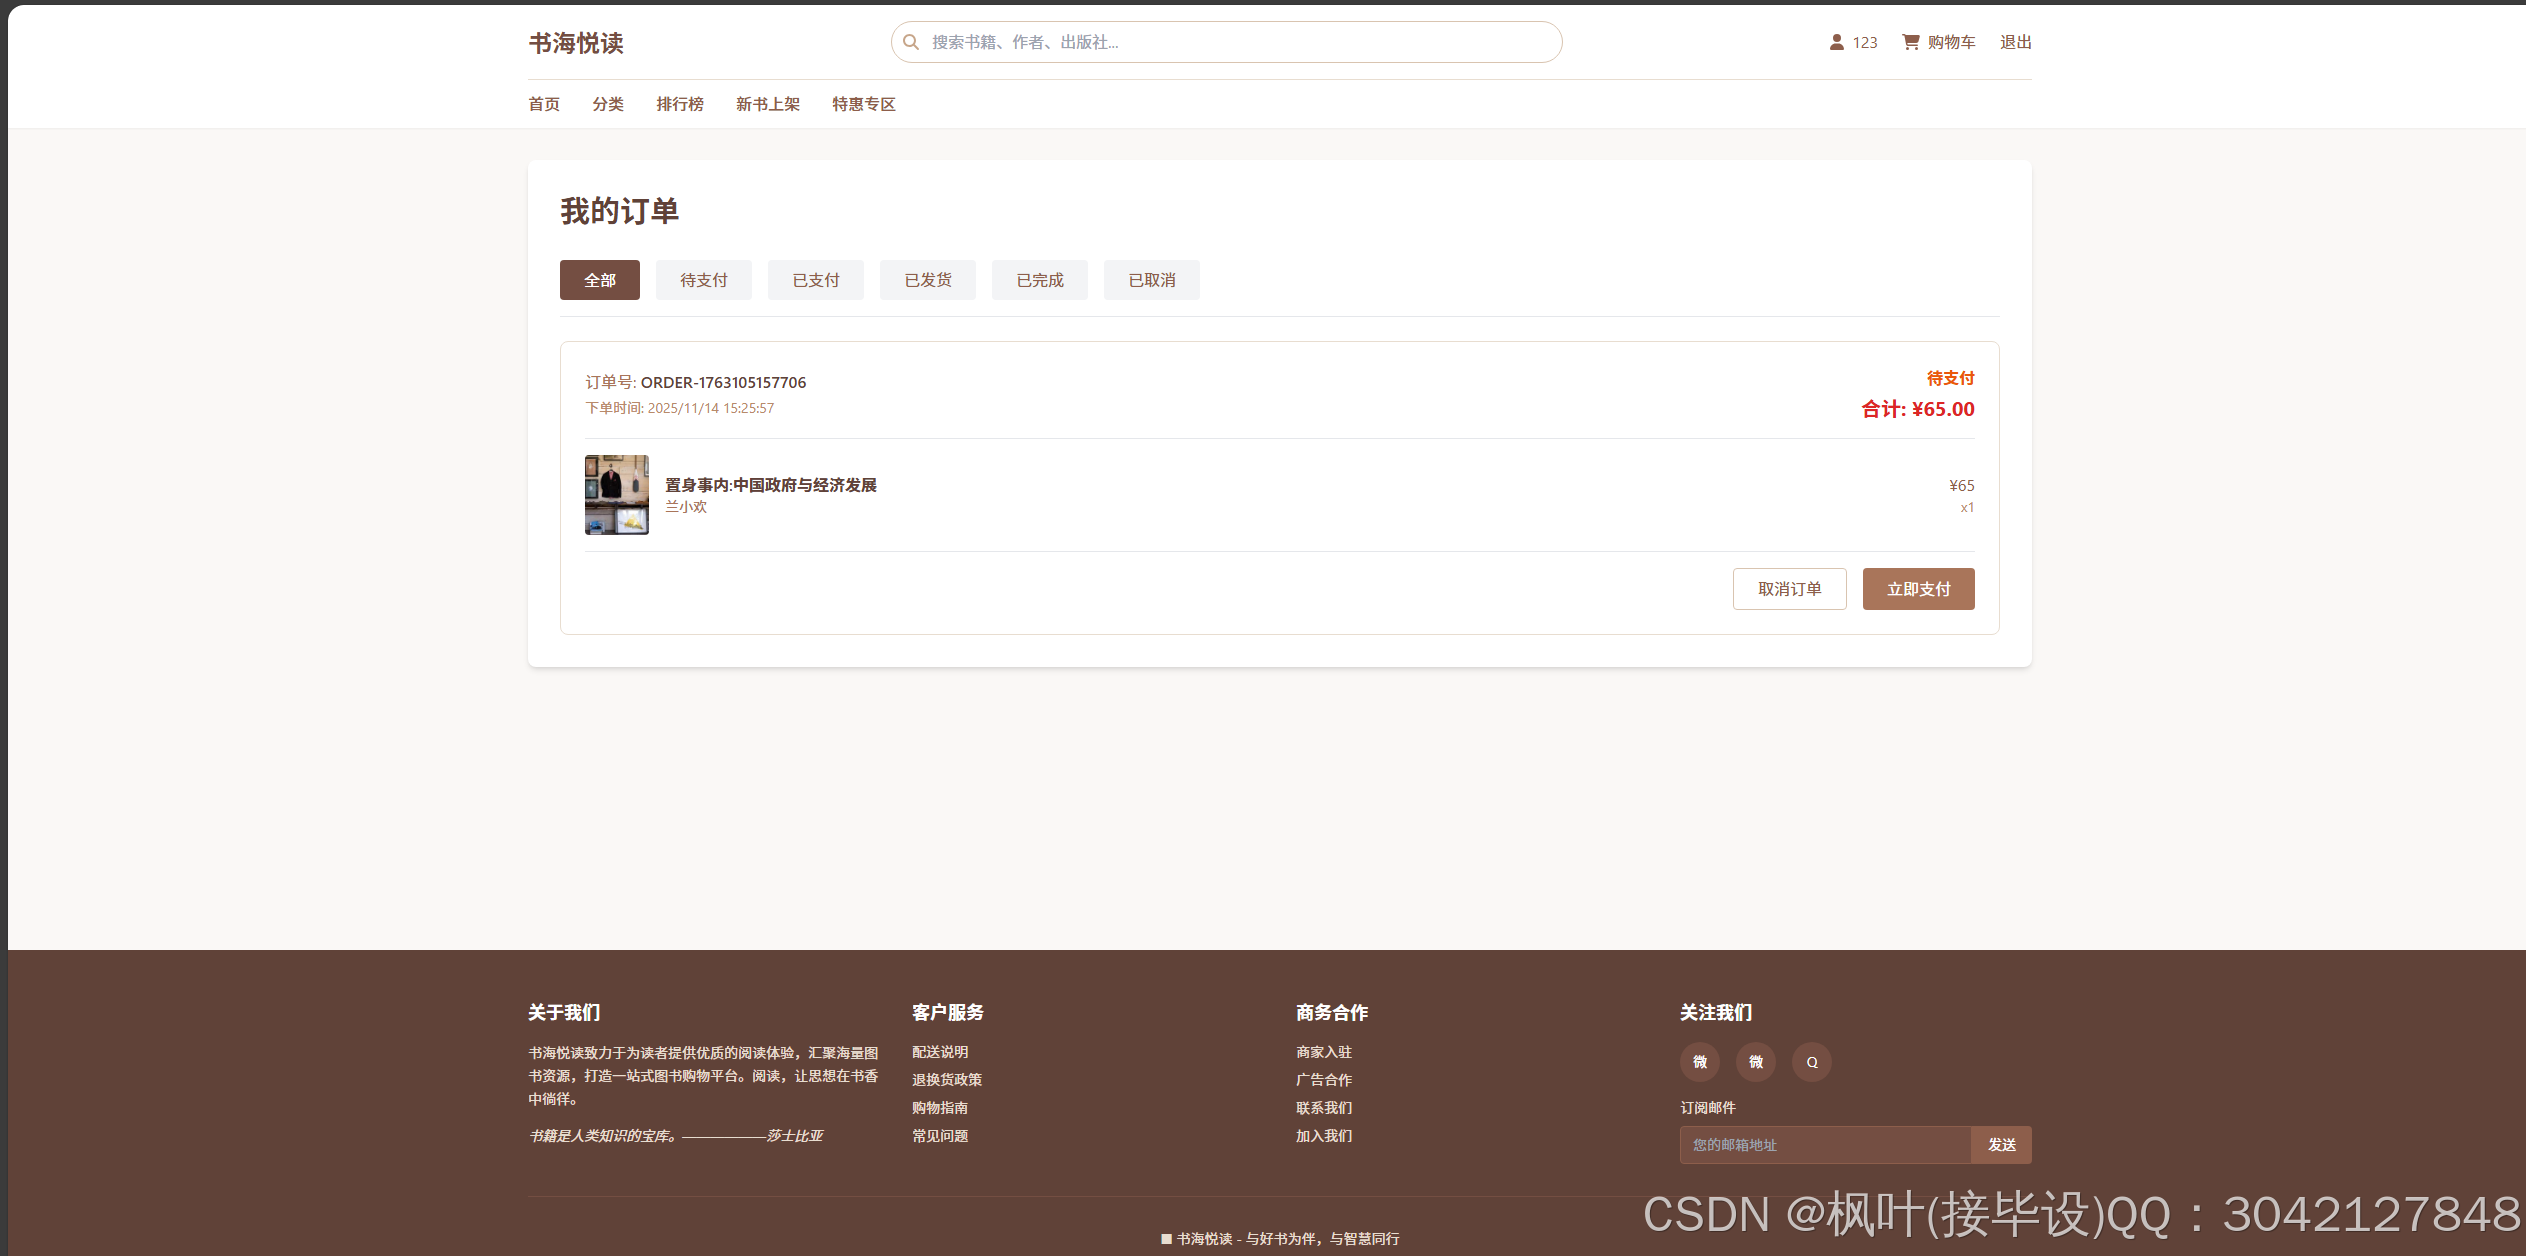The height and width of the screenshot is (1256, 2526).
Task: Select the 待支付 order filter tab
Action: (x=704, y=280)
